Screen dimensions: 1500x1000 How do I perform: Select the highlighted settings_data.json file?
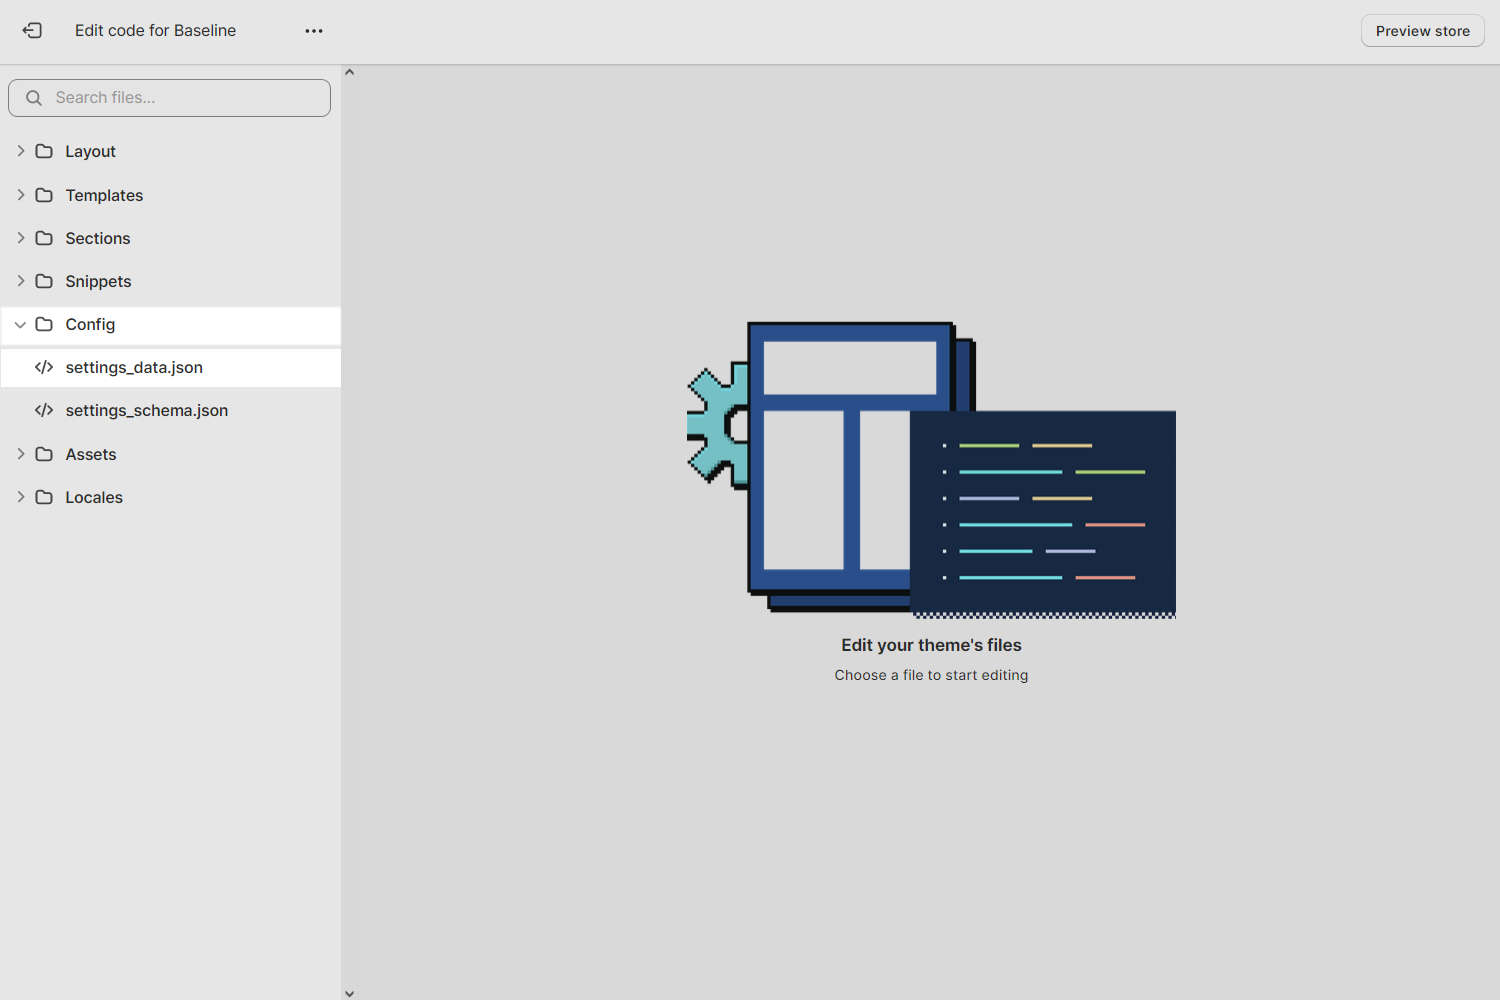(135, 367)
